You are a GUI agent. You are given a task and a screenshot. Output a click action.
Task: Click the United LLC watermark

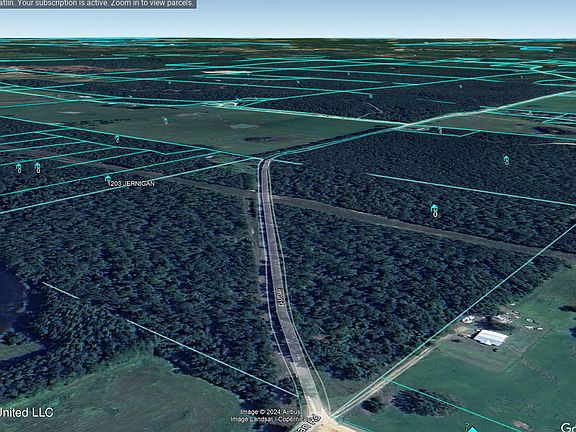tap(26, 412)
